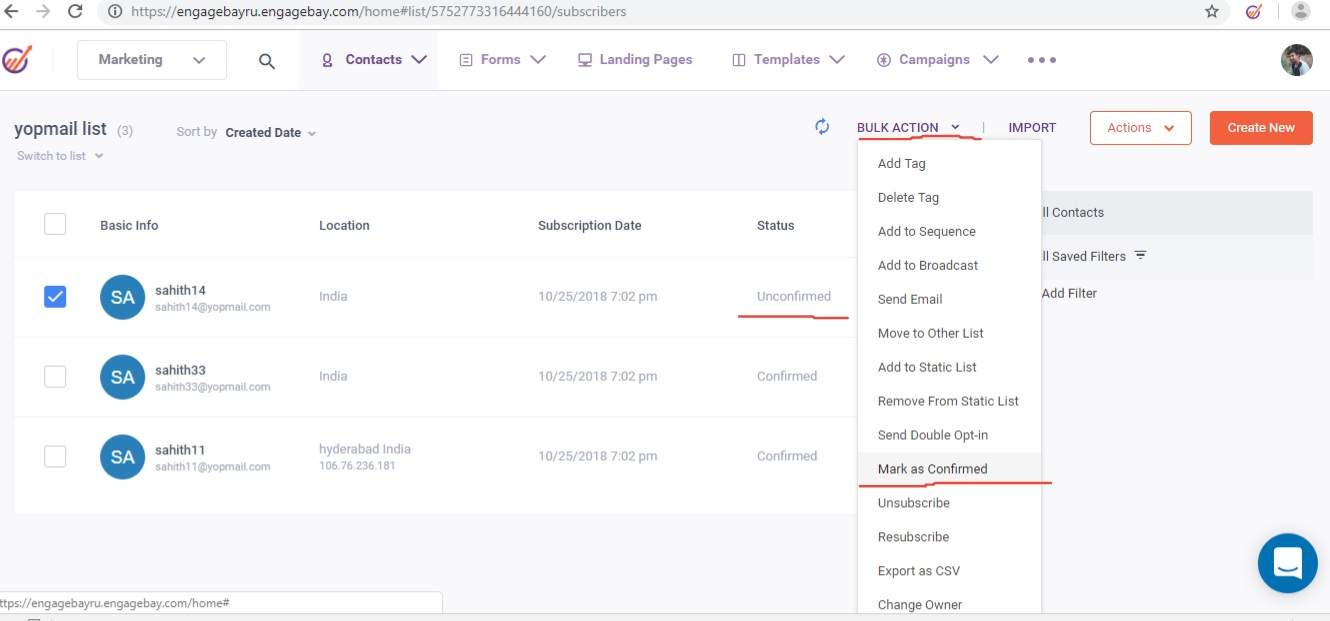The image size is (1330, 621).
Task: Select Mark as Confirmed menu option
Action: click(932, 469)
